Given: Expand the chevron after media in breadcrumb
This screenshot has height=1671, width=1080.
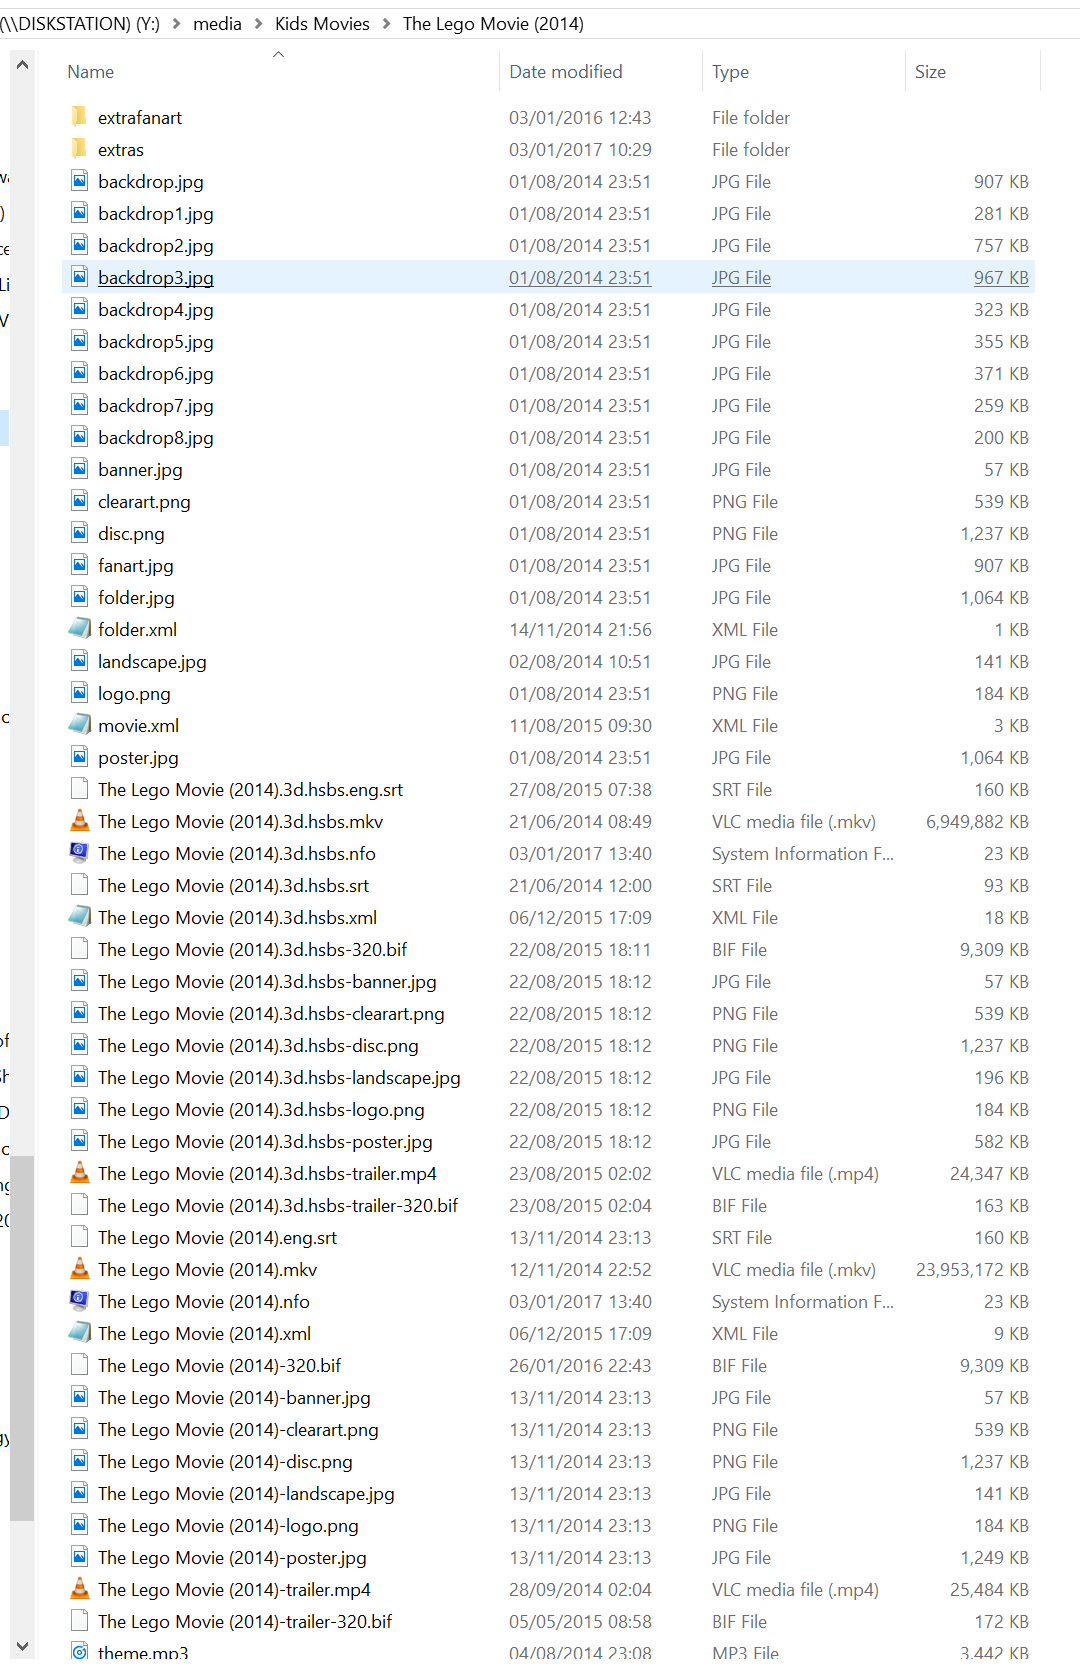Looking at the screenshot, I should (x=258, y=23).
